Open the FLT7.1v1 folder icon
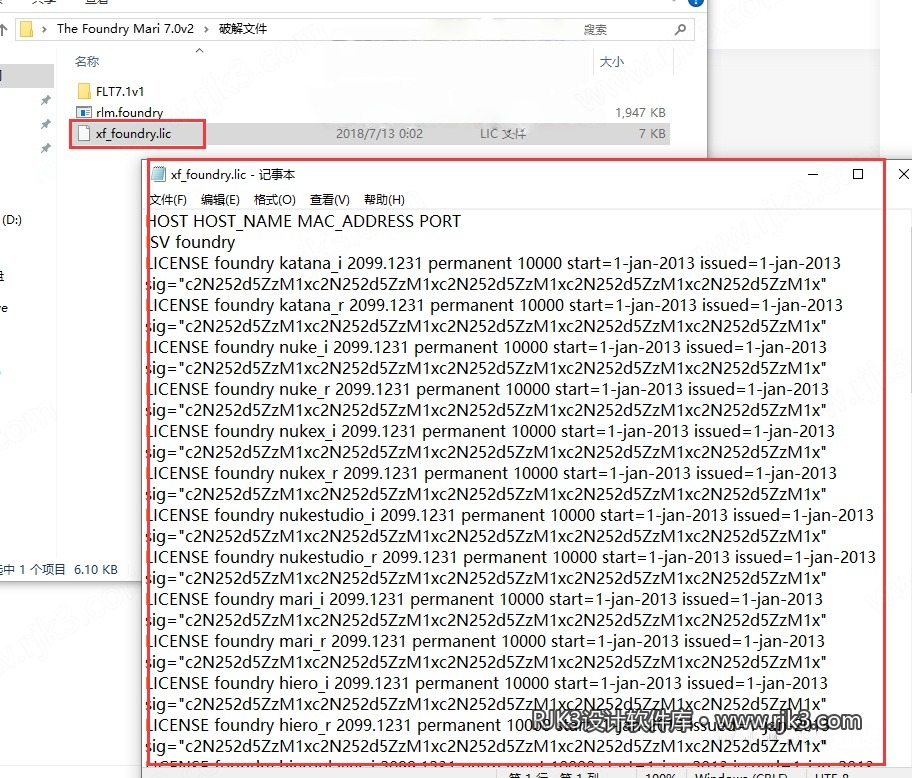 coord(84,91)
